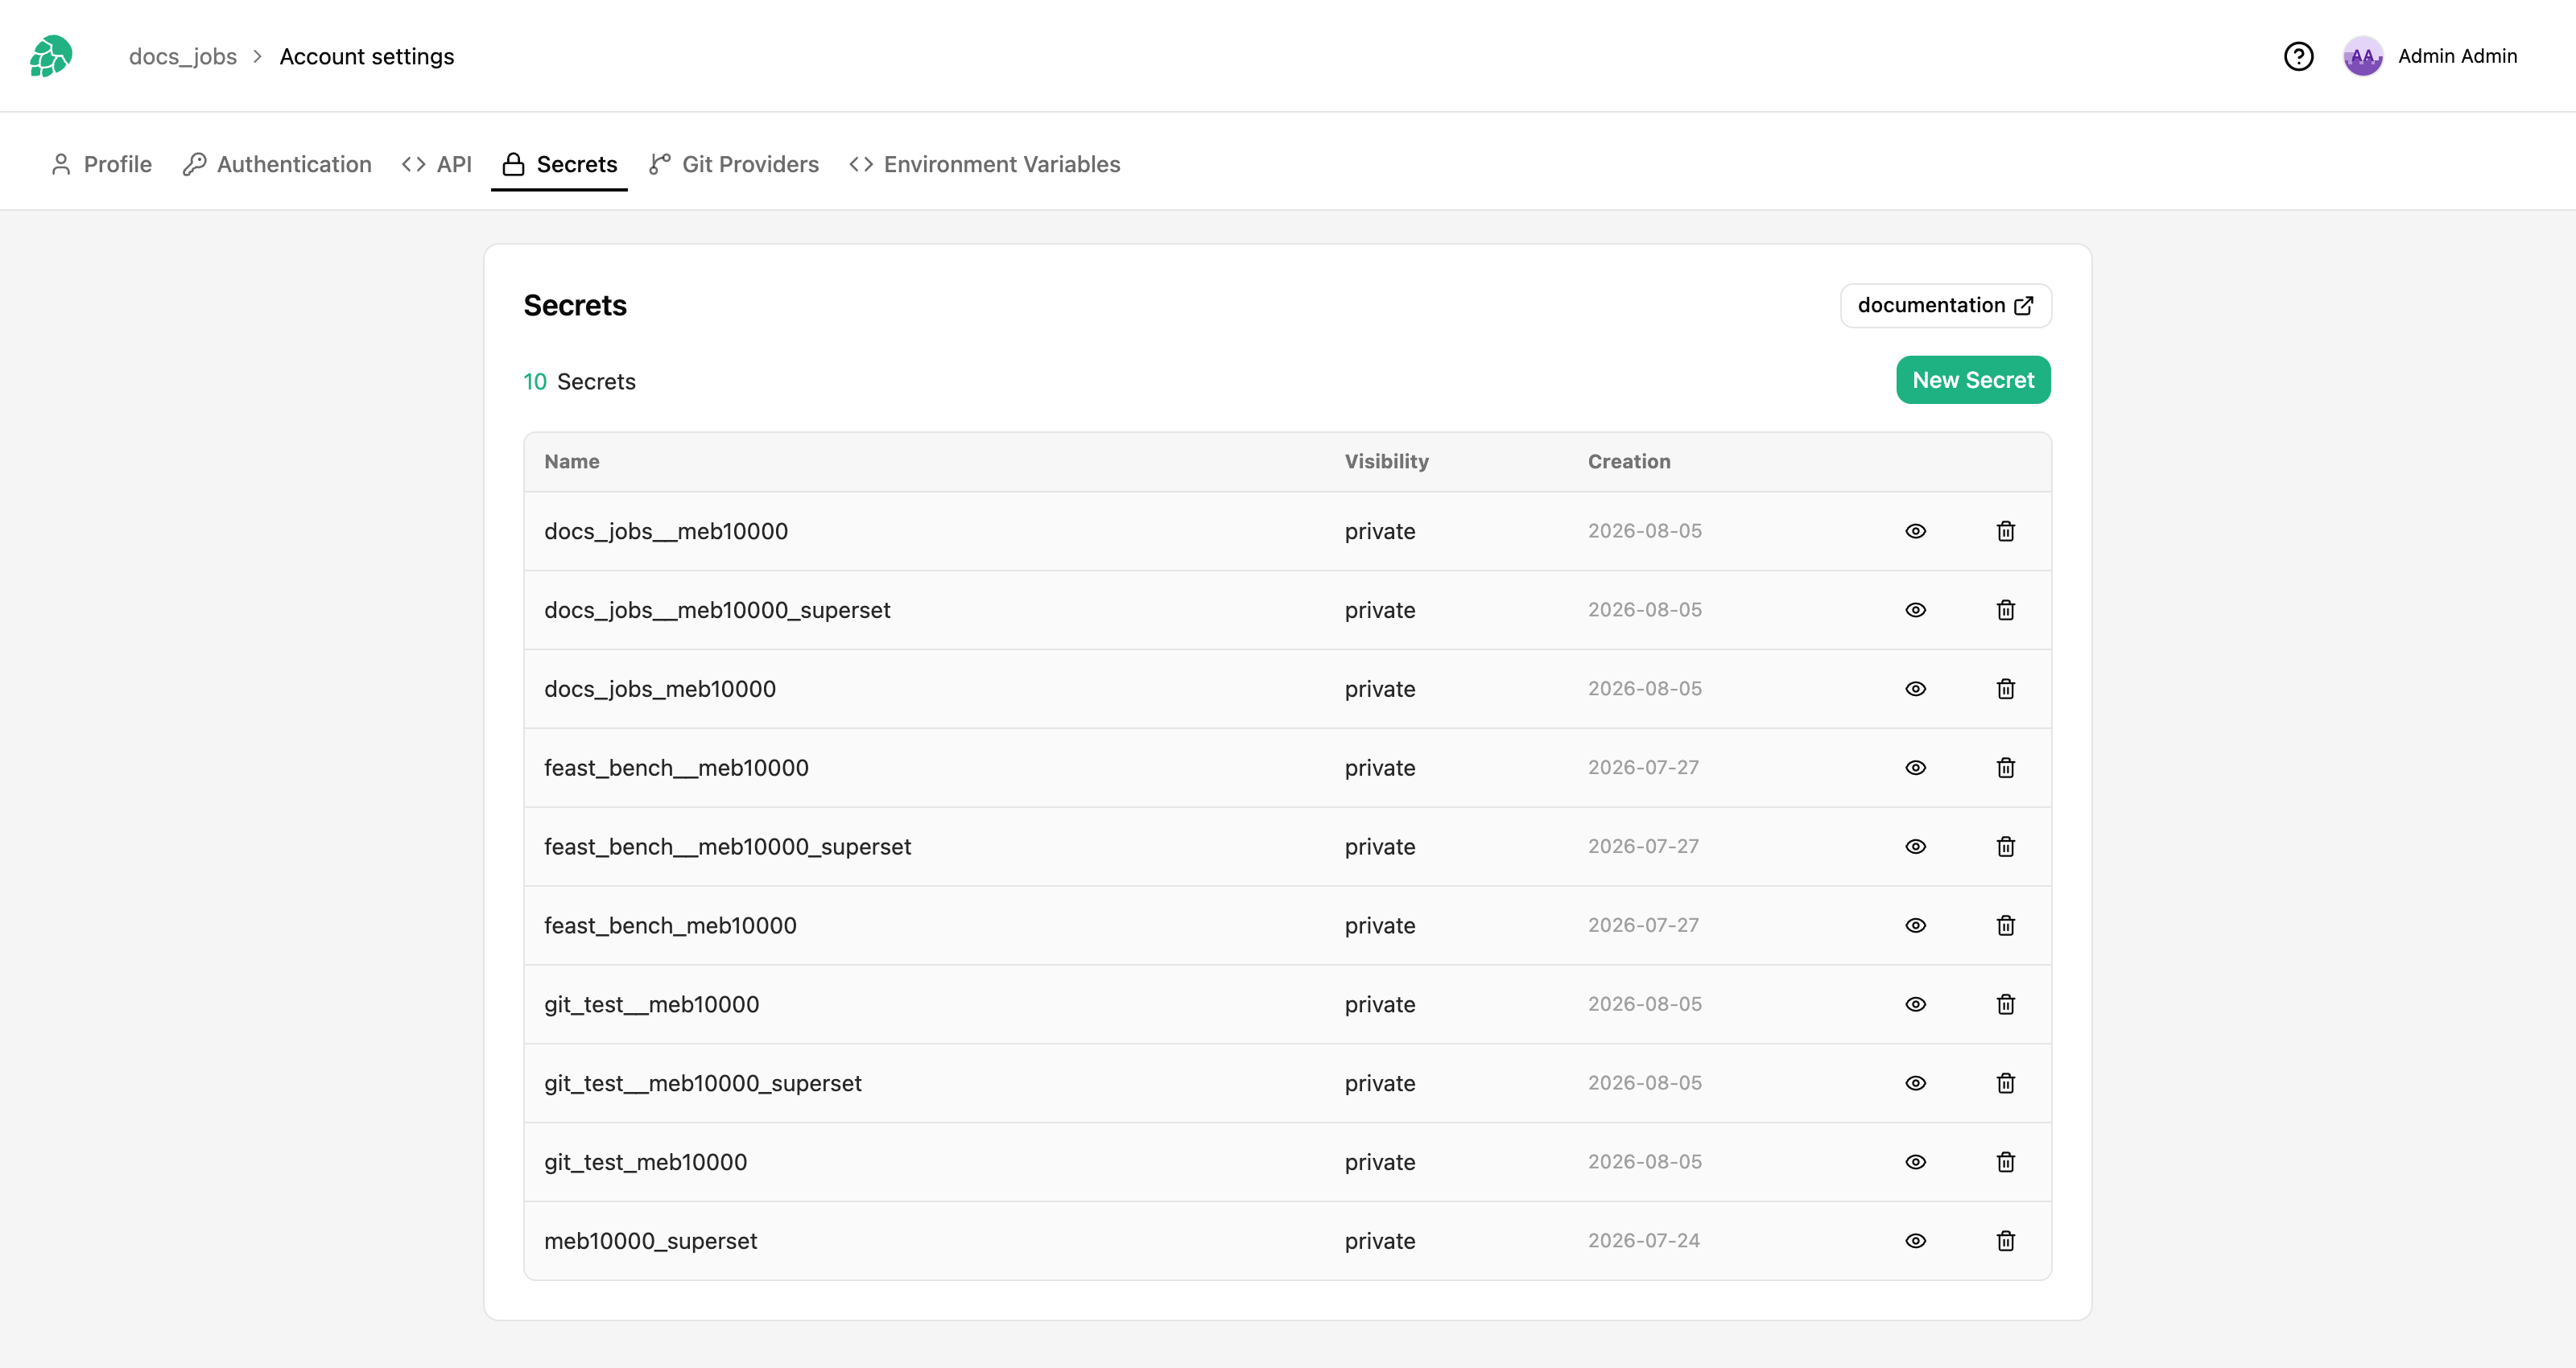Select the meb10000_superset name cell
This screenshot has height=1368, width=2576.
[x=650, y=1241]
